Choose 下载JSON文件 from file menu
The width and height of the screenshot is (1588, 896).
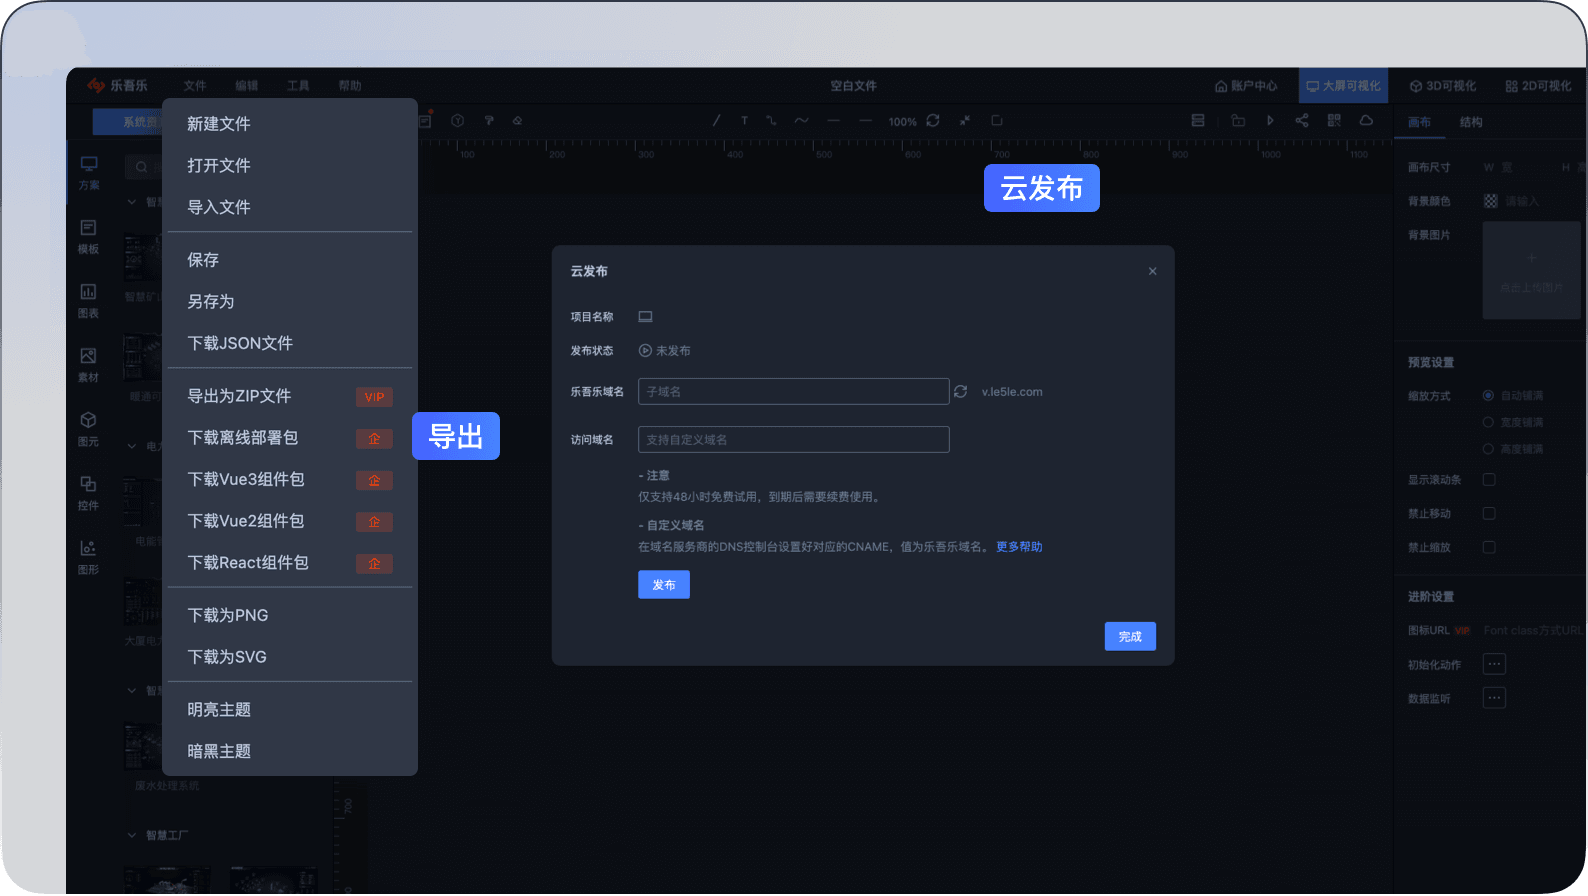click(240, 343)
